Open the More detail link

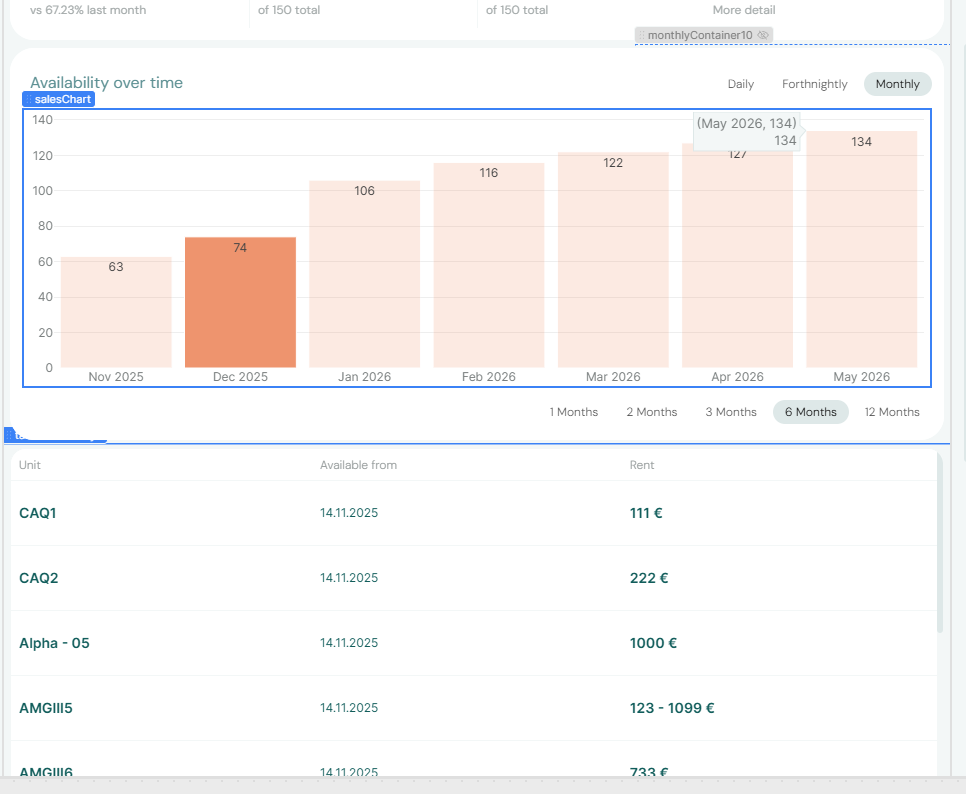(743, 10)
